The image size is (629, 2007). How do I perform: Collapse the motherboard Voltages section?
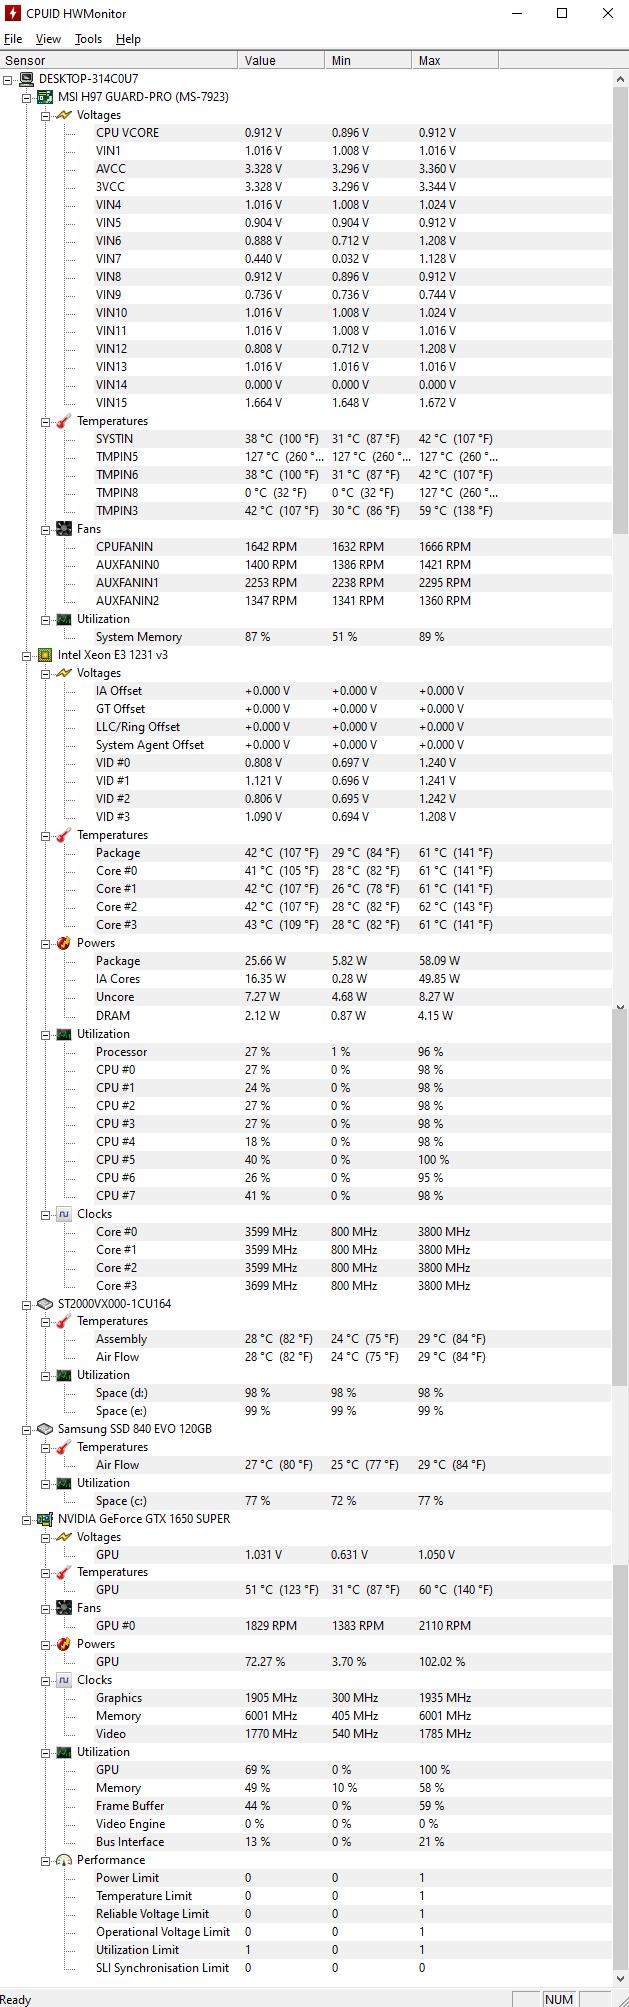click(46, 116)
